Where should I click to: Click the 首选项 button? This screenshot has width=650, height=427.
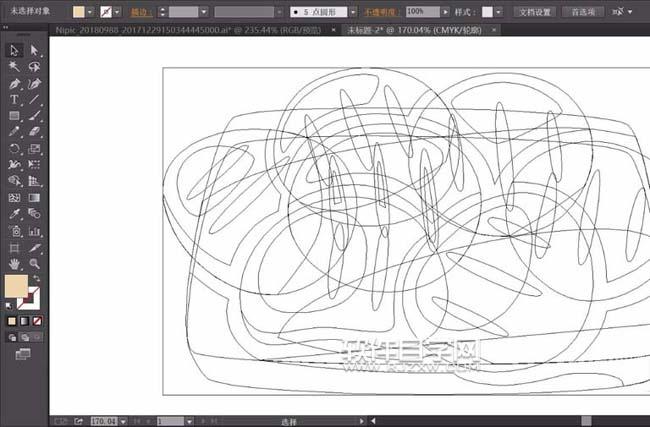(583, 12)
